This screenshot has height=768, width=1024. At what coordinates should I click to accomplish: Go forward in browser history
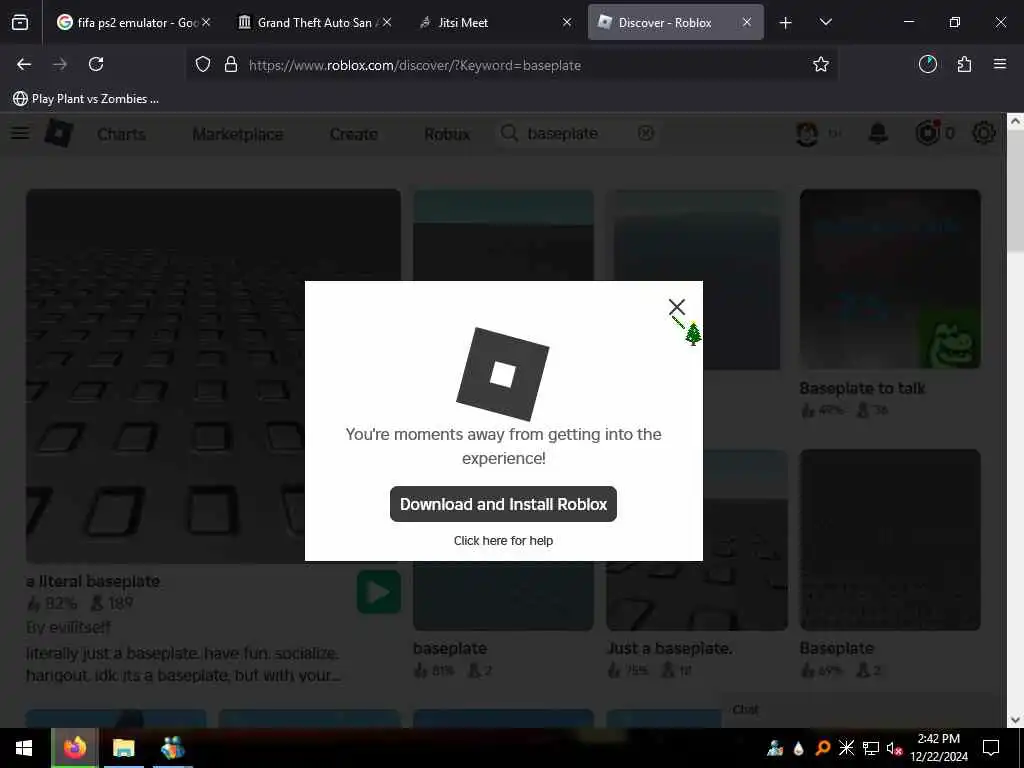[60, 64]
